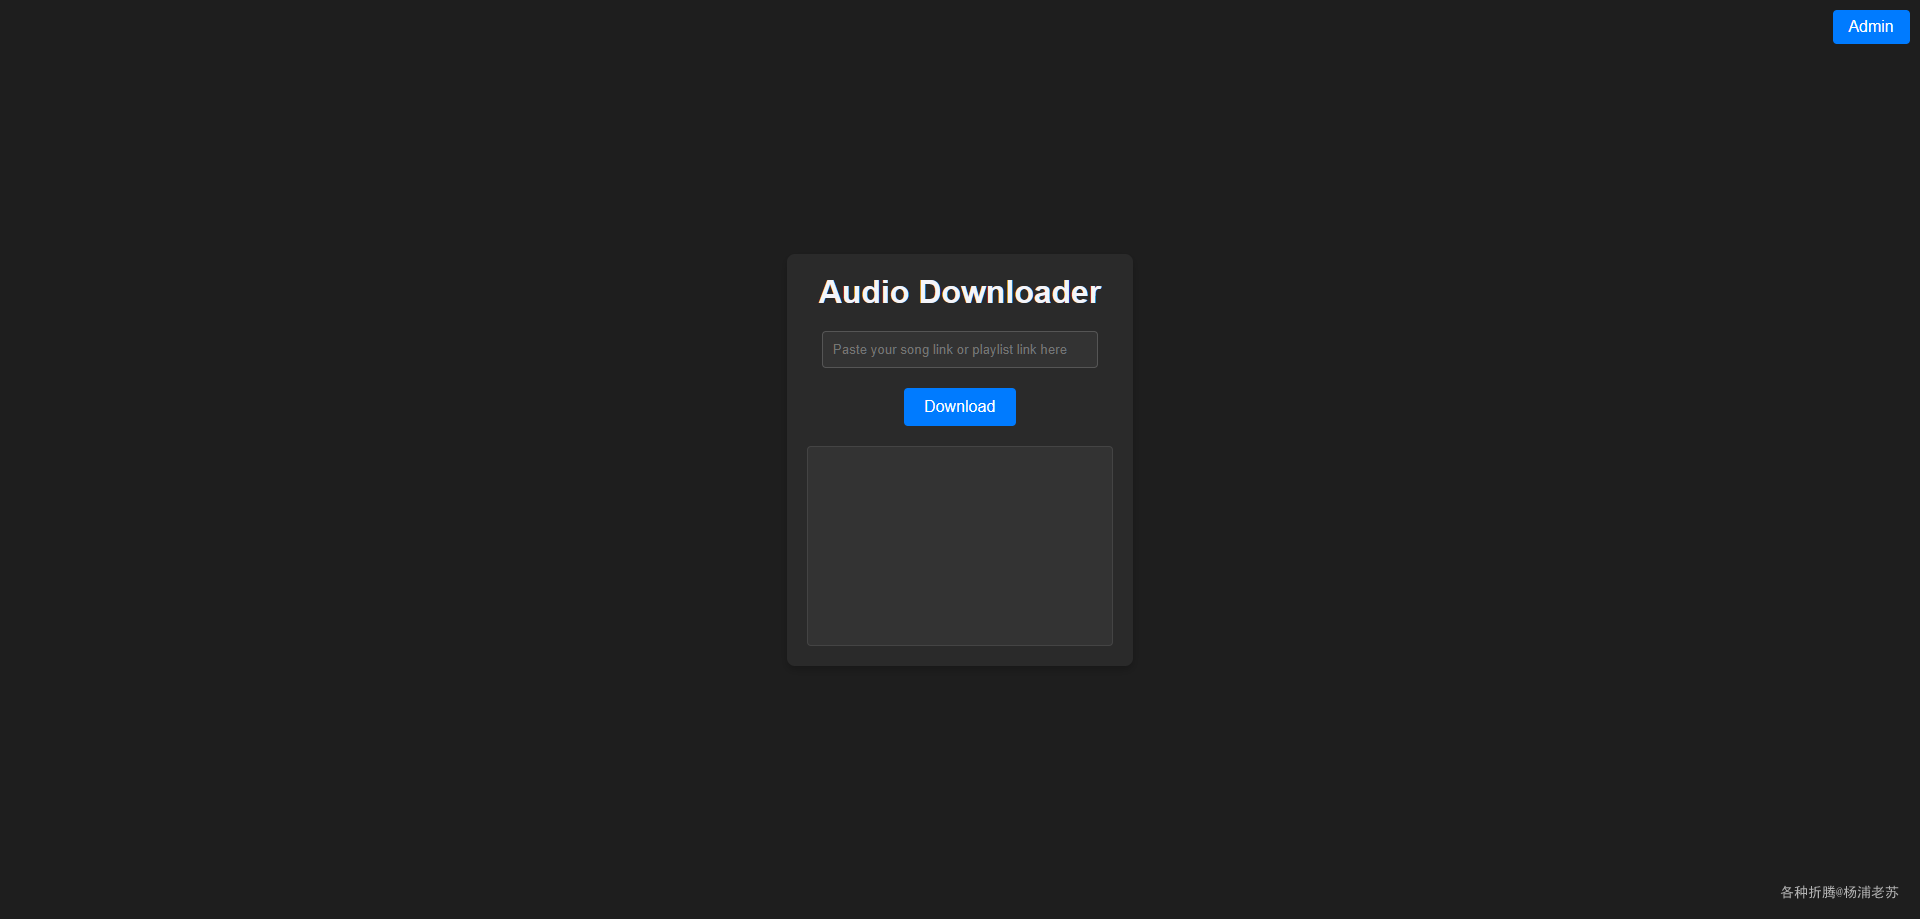Focus the song link input field
The width and height of the screenshot is (1920, 919).
(x=959, y=350)
